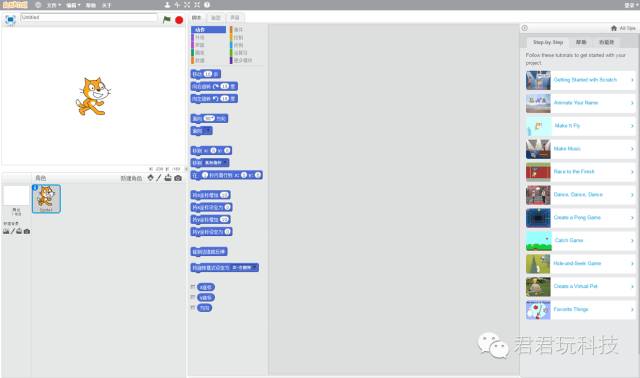The width and height of the screenshot is (640, 378).
Task: Select the 动作 motion category
Action: (x=208, y=29)
